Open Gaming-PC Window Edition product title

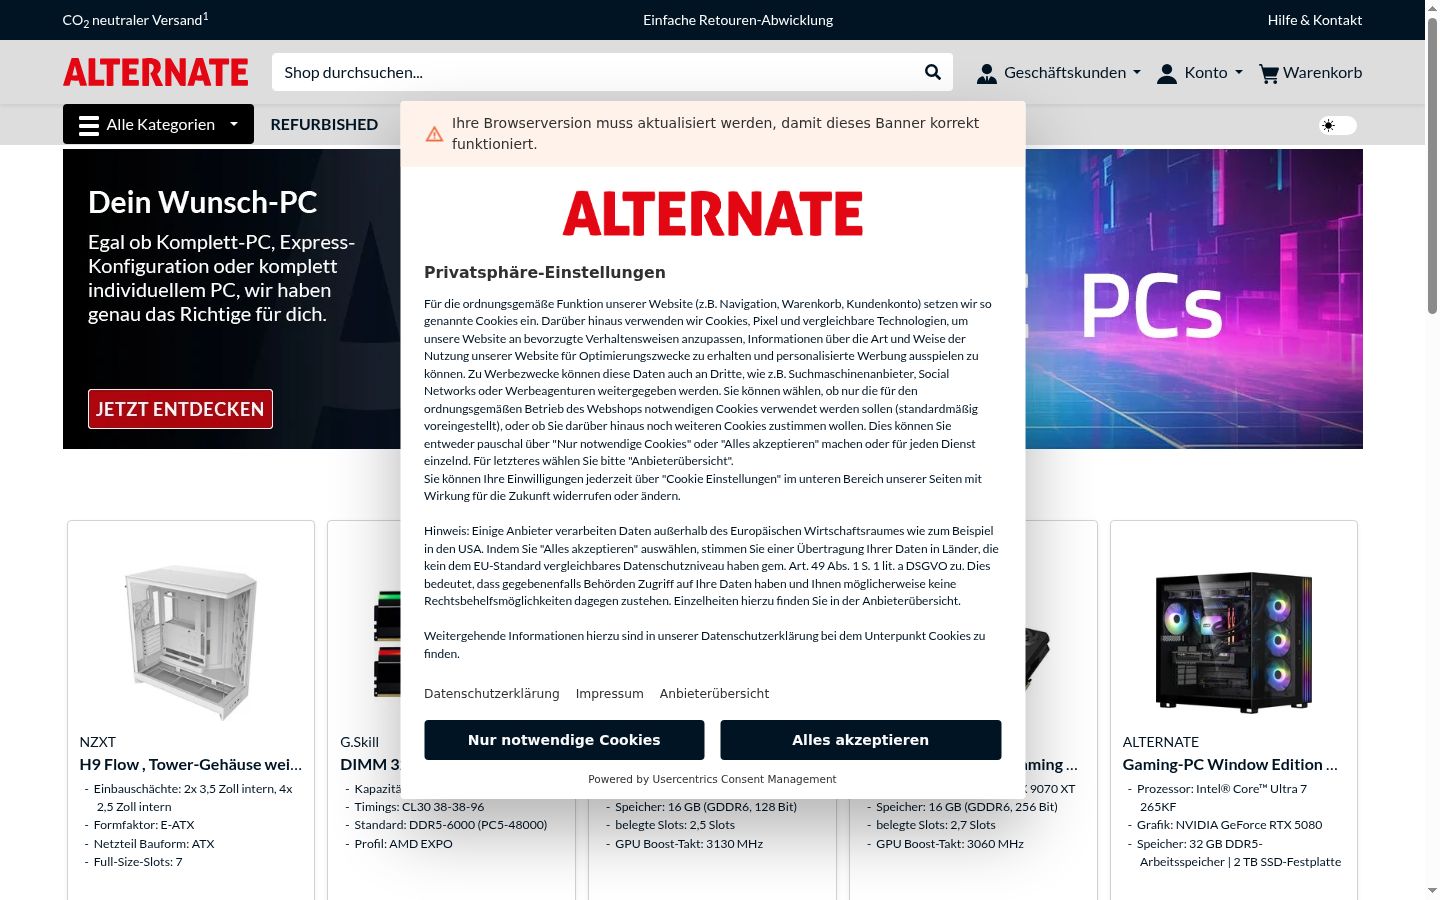[x=1230, y=764]
